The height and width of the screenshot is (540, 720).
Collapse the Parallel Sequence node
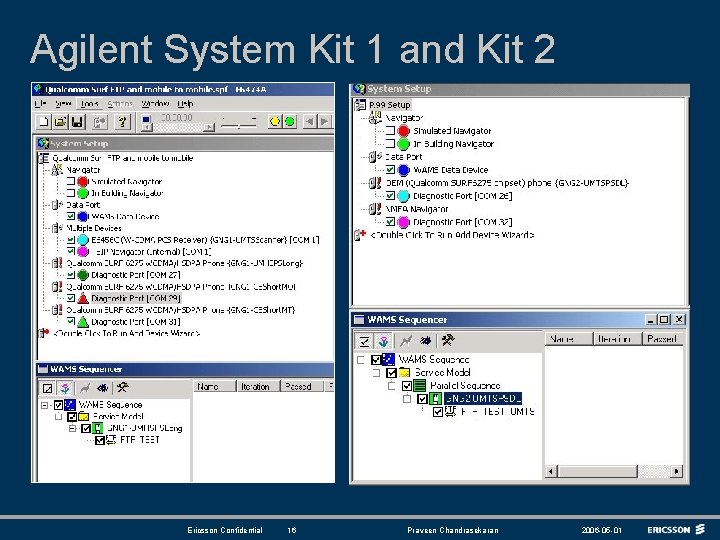click(391, 386)
